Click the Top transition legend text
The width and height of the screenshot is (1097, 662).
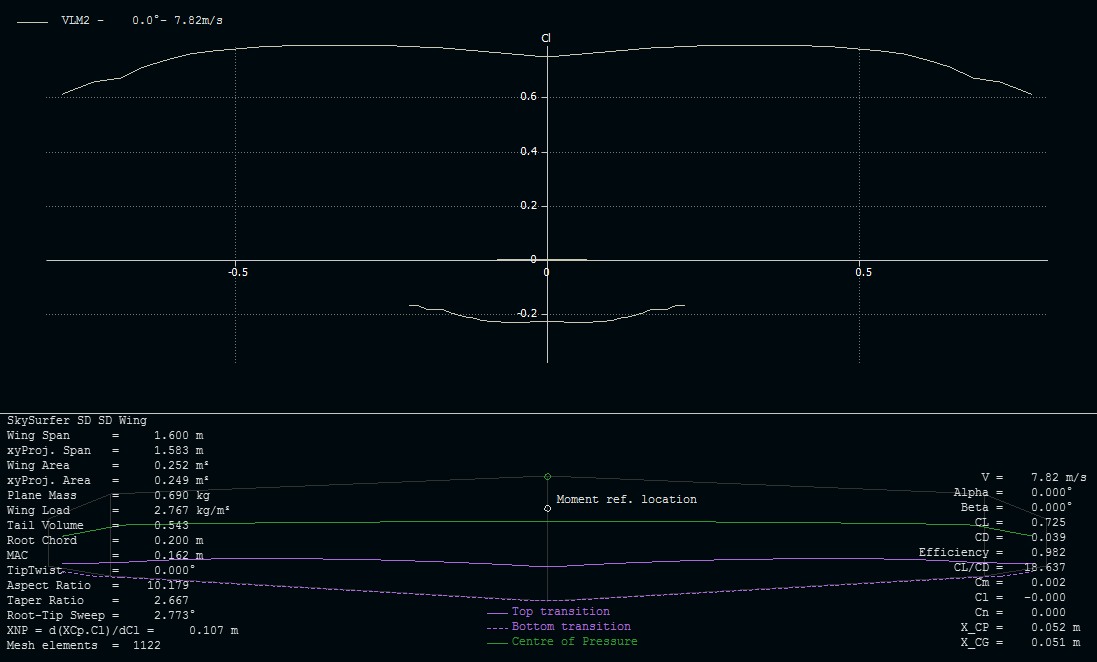point(560,611)
